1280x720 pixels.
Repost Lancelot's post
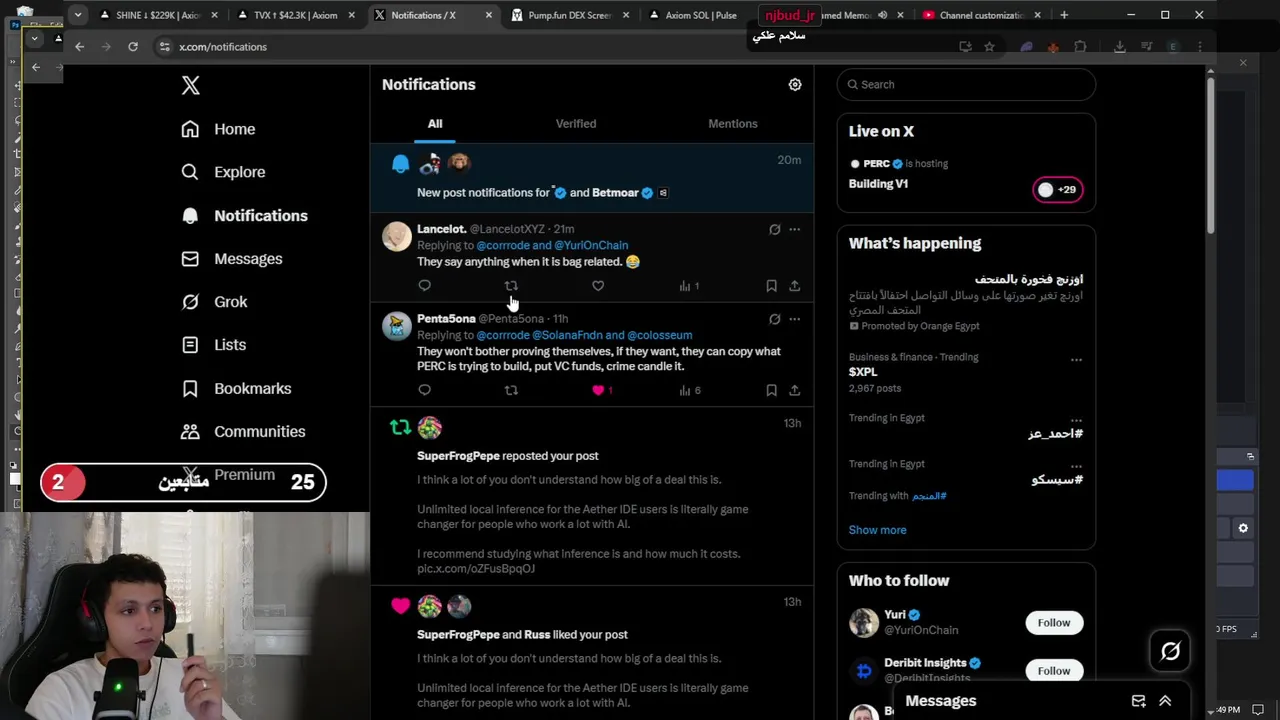(511, 286)
